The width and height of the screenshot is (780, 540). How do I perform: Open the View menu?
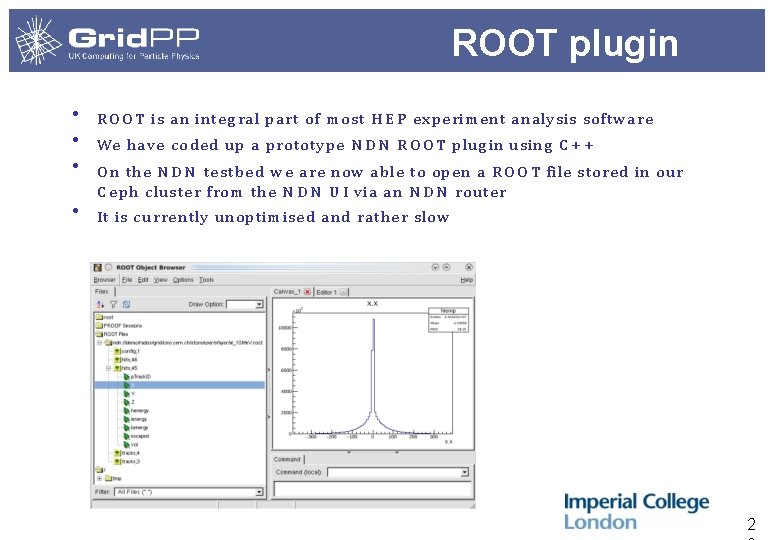161,280
